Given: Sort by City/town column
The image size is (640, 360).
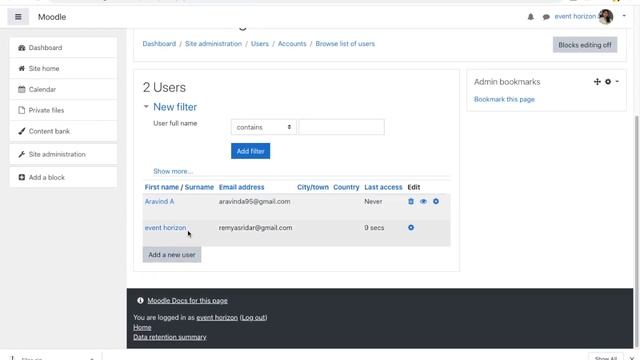Looking at the screenshot, I should click(313, 187).
